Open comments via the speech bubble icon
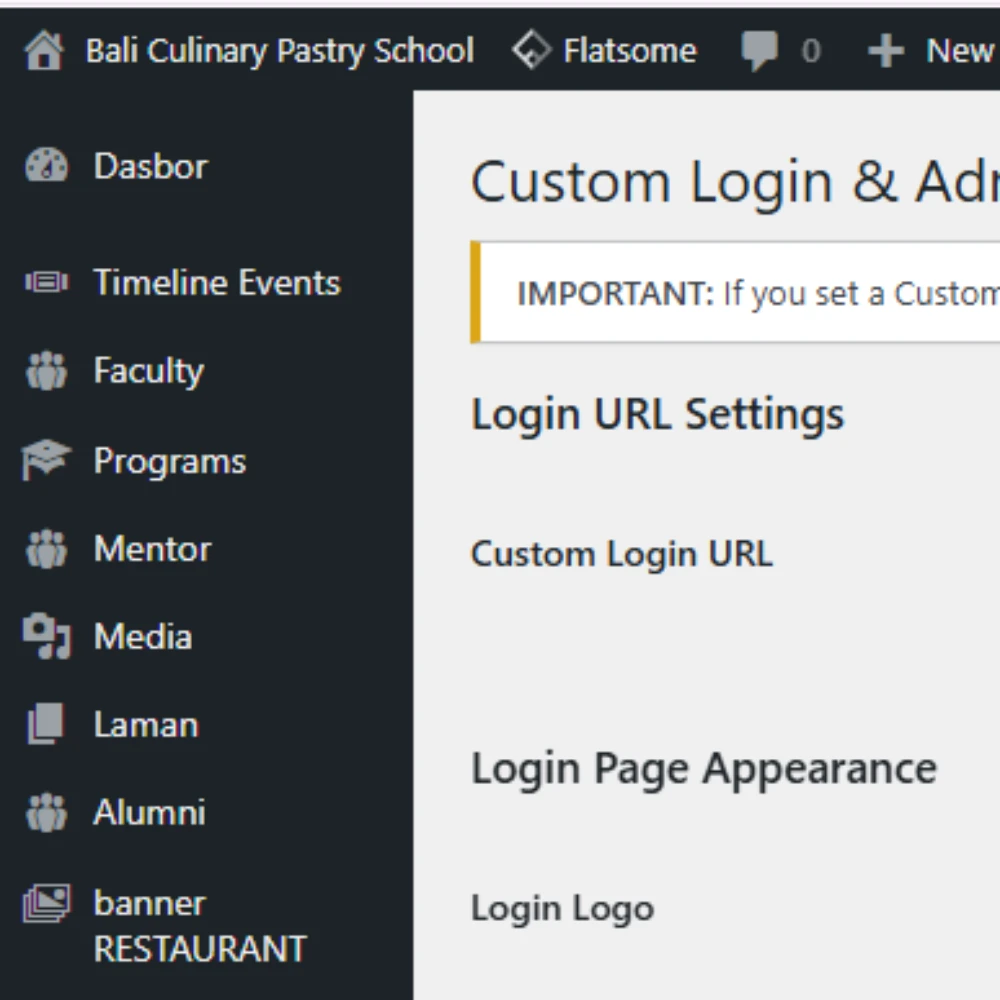Screen dimensions: 1000x1000 pyautogui.click(x=760, y=51)
